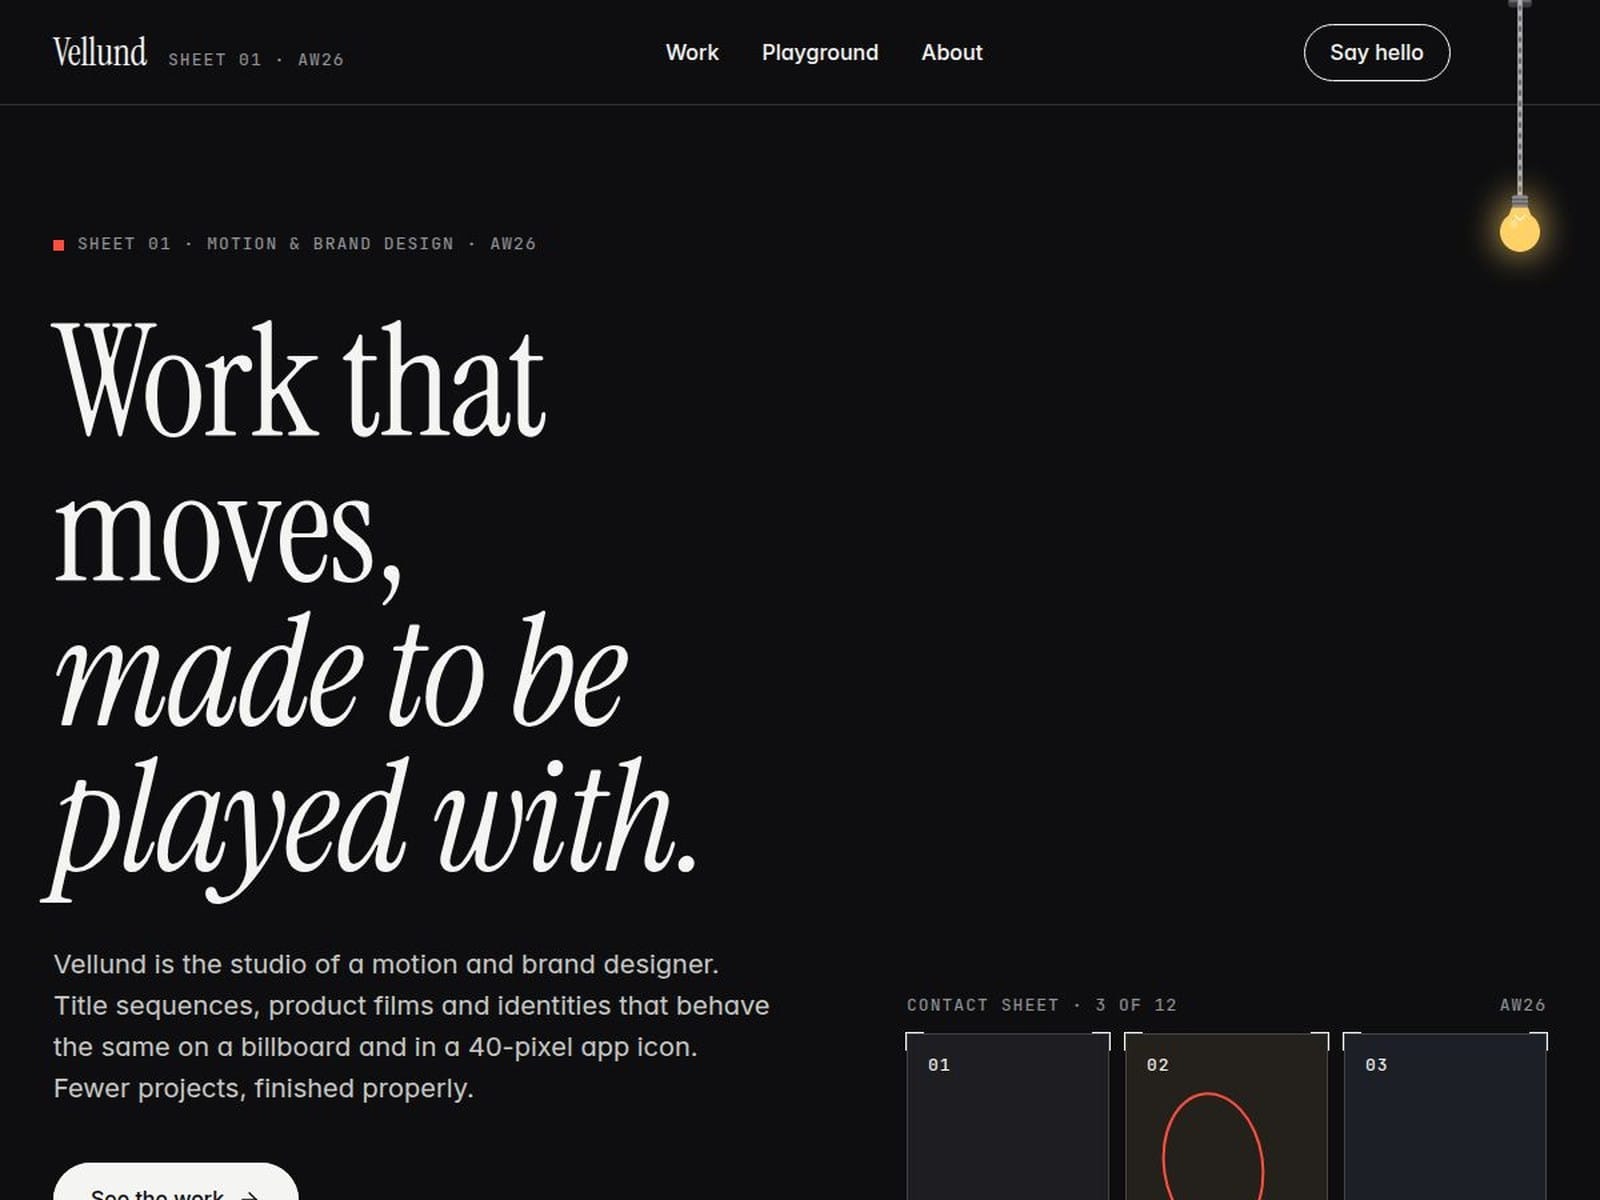
Task: Open the About page link
Action: point(952,52)
